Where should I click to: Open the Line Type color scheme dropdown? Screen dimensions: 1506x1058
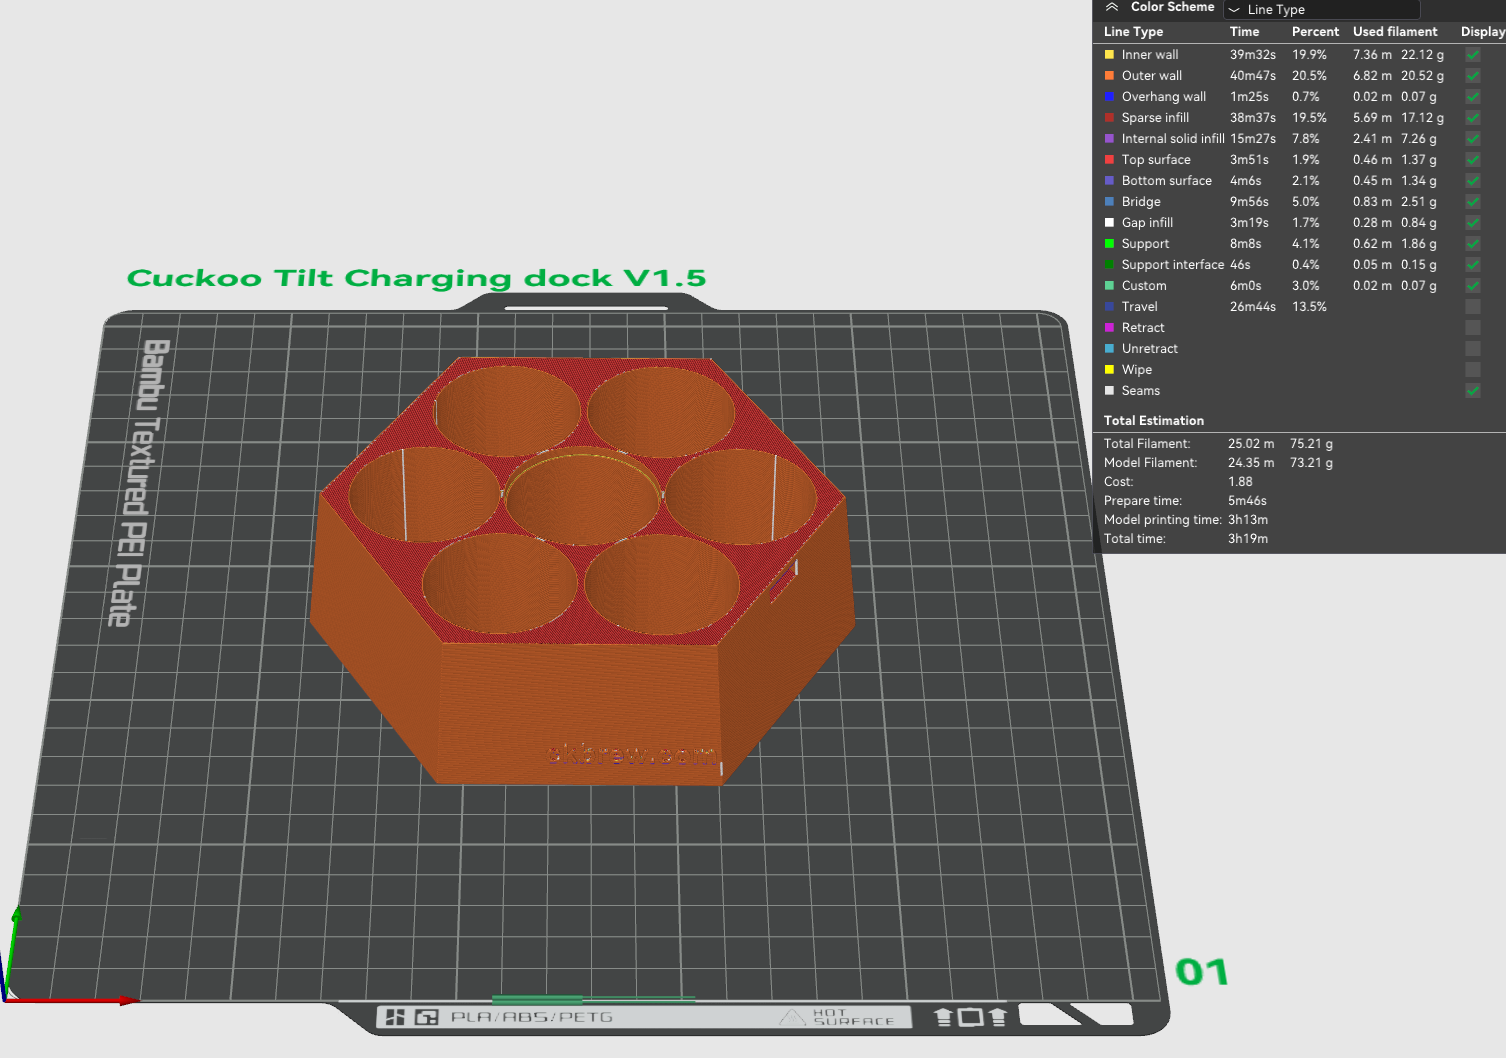point(1322,9)
